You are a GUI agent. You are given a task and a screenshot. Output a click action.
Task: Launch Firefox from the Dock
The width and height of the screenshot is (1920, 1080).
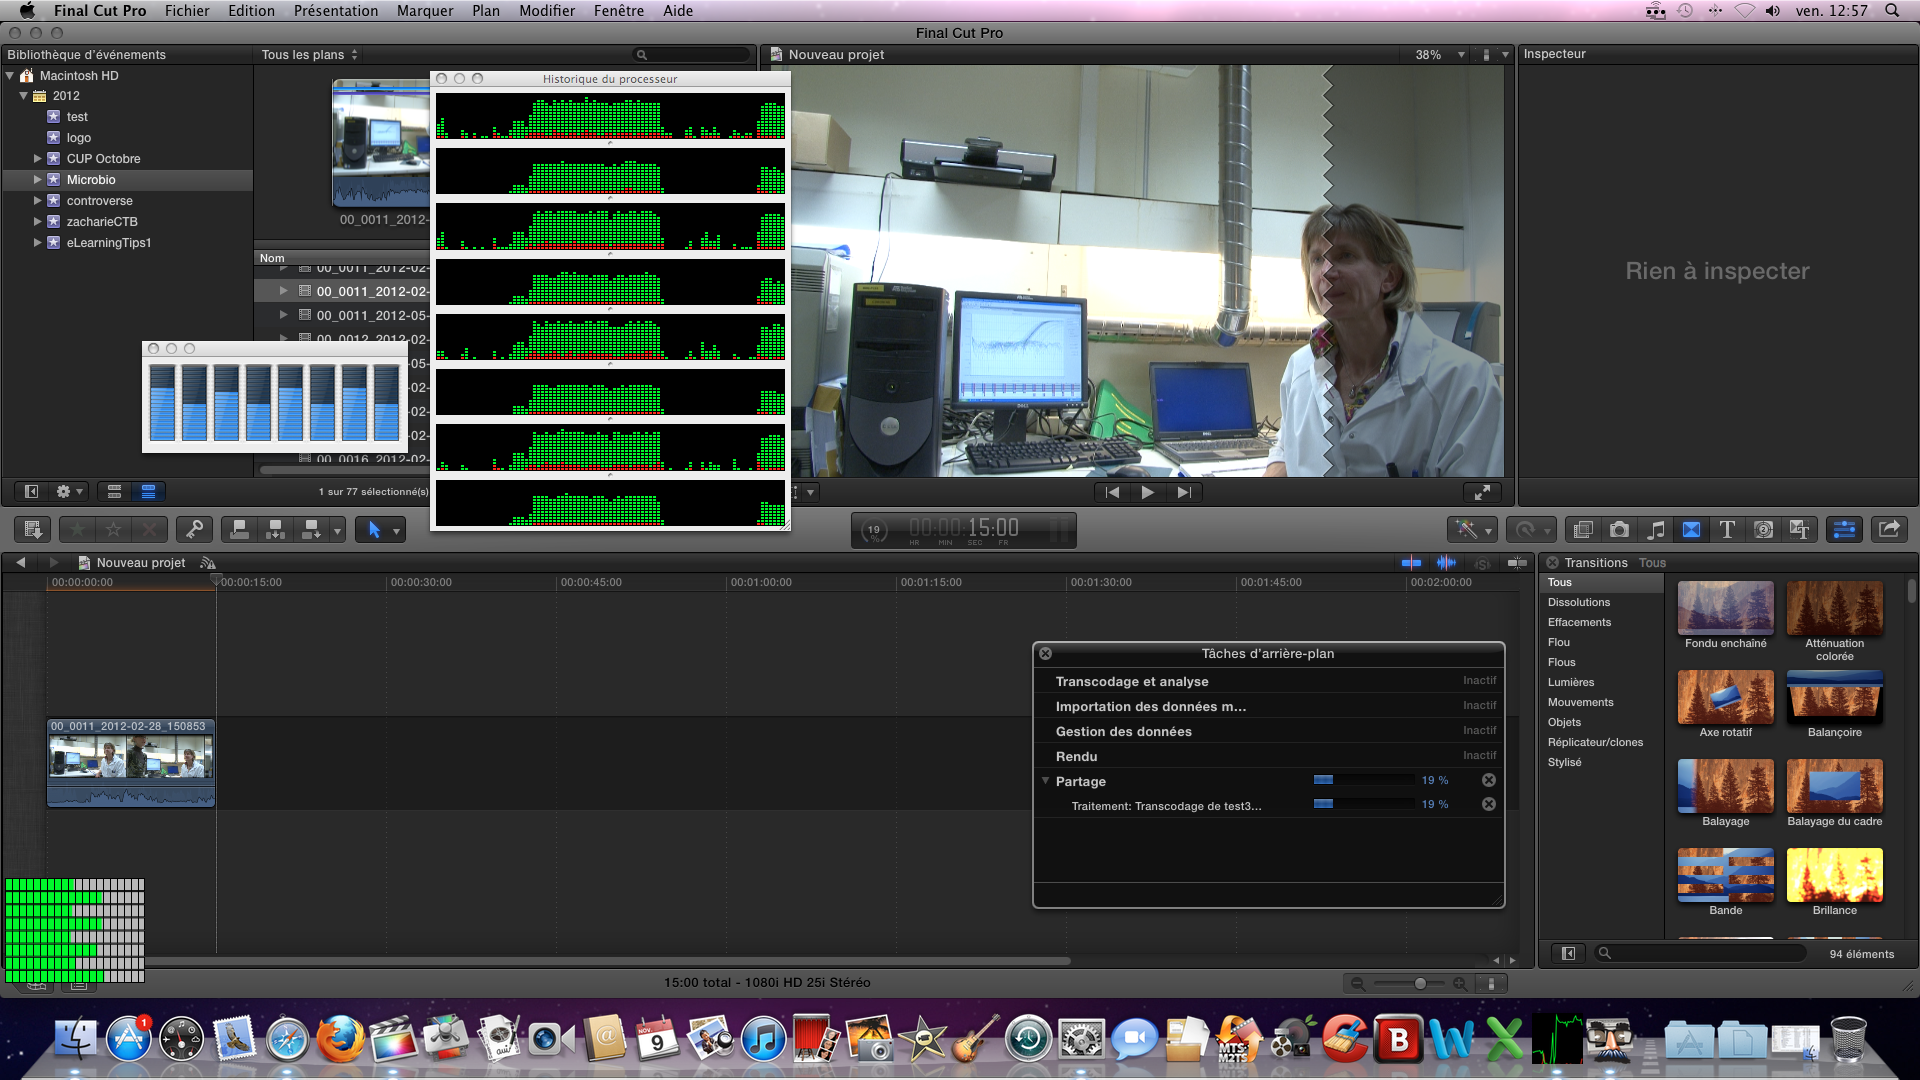click(340, 1039)
